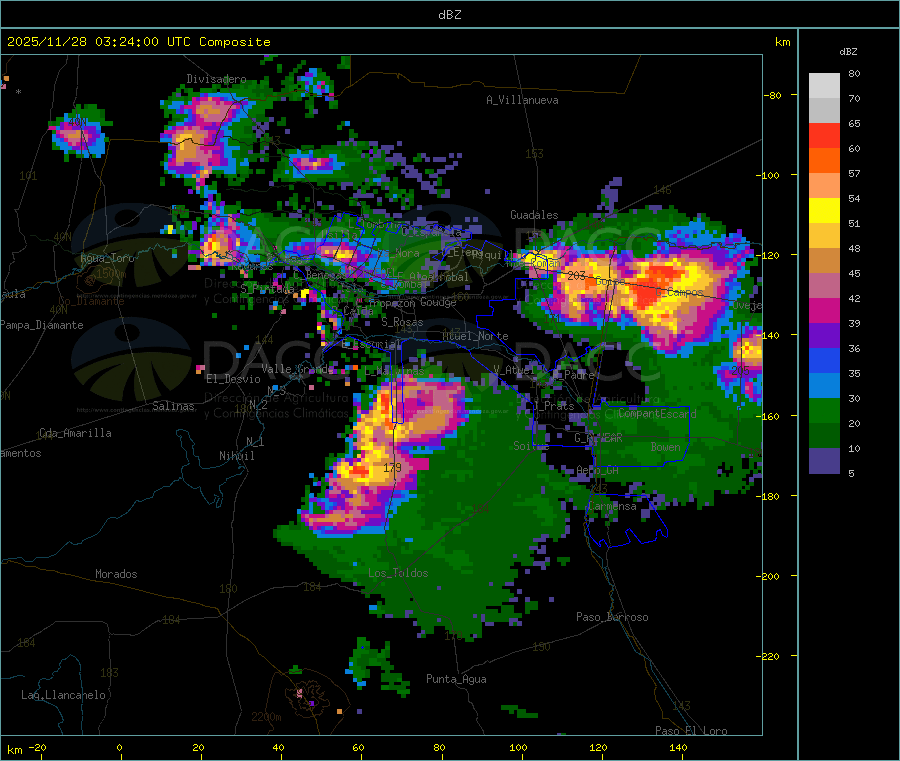Screen dimensions: 900x761
Task: Click the Paso_El_Loro place label
Action: pyautogui.click(x=692, y=731)
